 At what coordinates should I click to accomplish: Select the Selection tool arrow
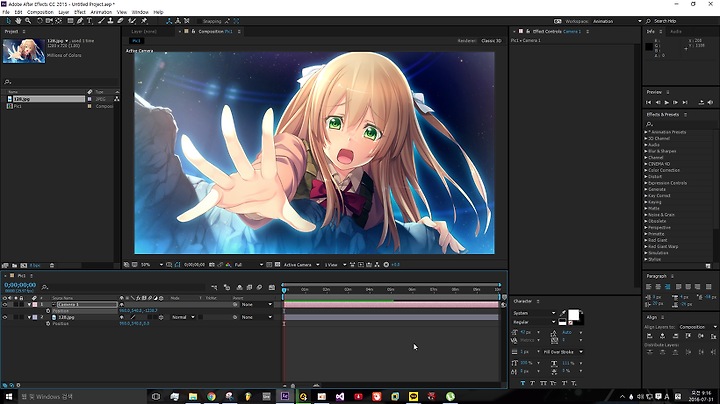point(8,21)
